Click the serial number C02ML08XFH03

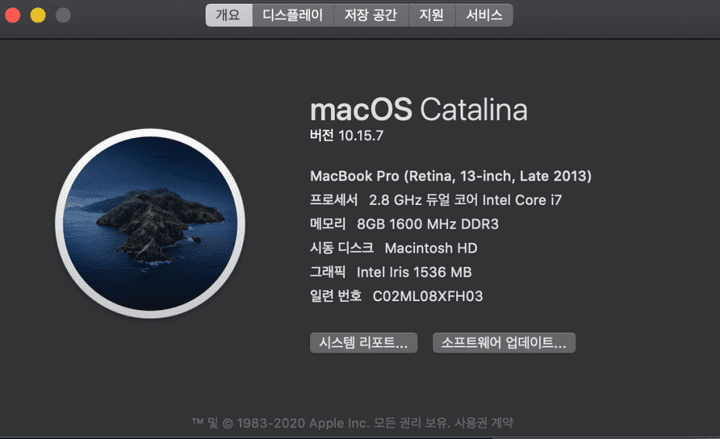pyautogui.click(x=428, y=296)
